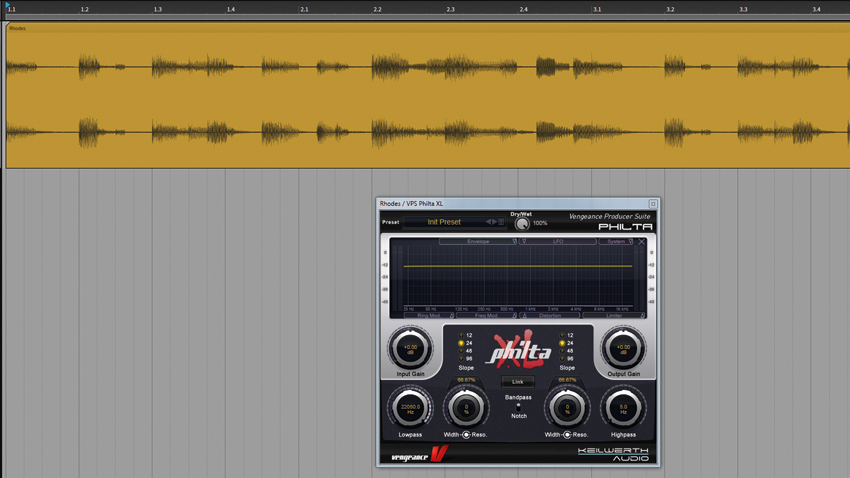Select 24 dB slope beside Input Gain
The height and width of the screenshot is (478, 850).
pos(461,343)
